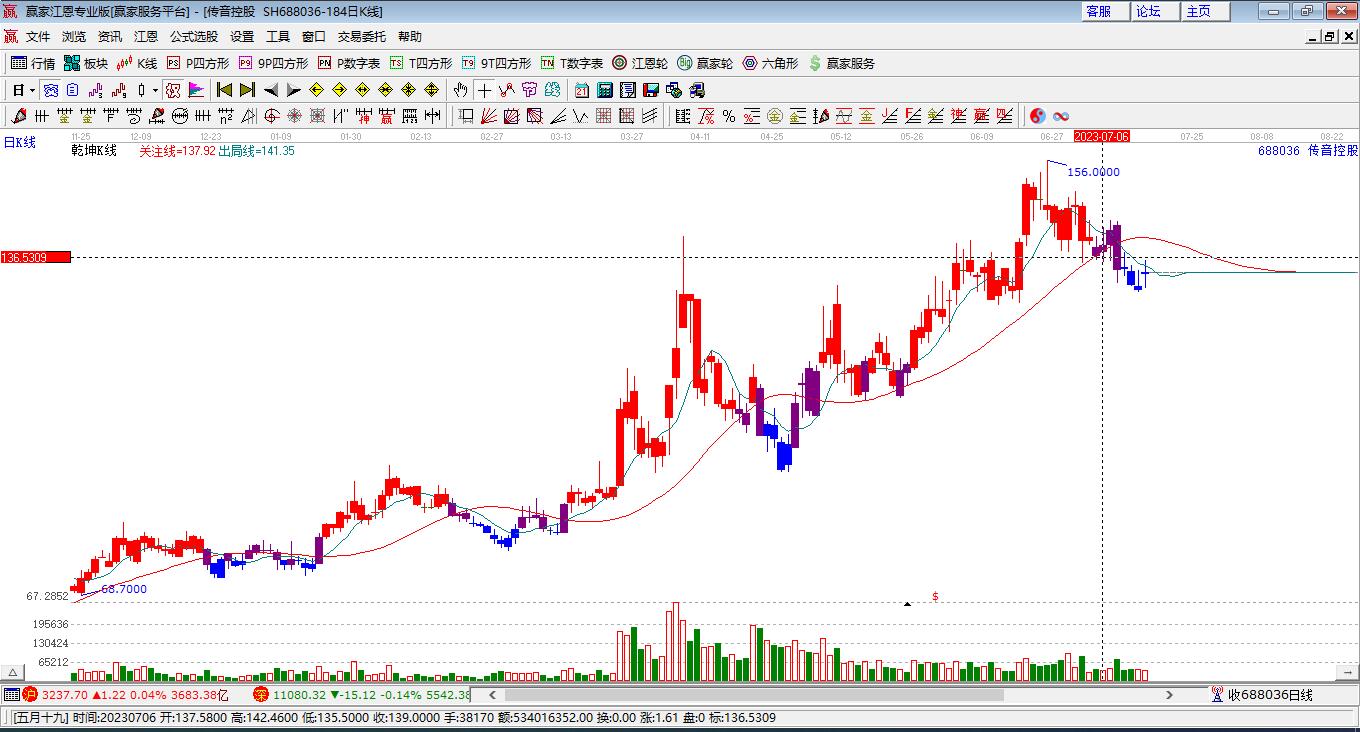The width and height of the screenshot is (1360, 732).
Task: Switch to K线 candlestick chart
Action: coord(137,63)
